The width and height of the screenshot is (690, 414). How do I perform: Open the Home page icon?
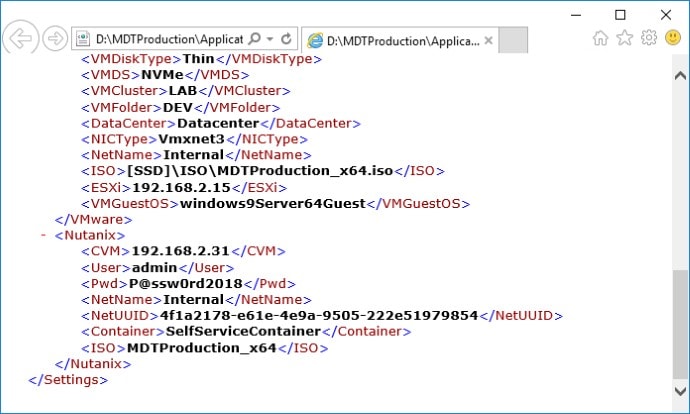pyautogui.click(x=601, y=38)
